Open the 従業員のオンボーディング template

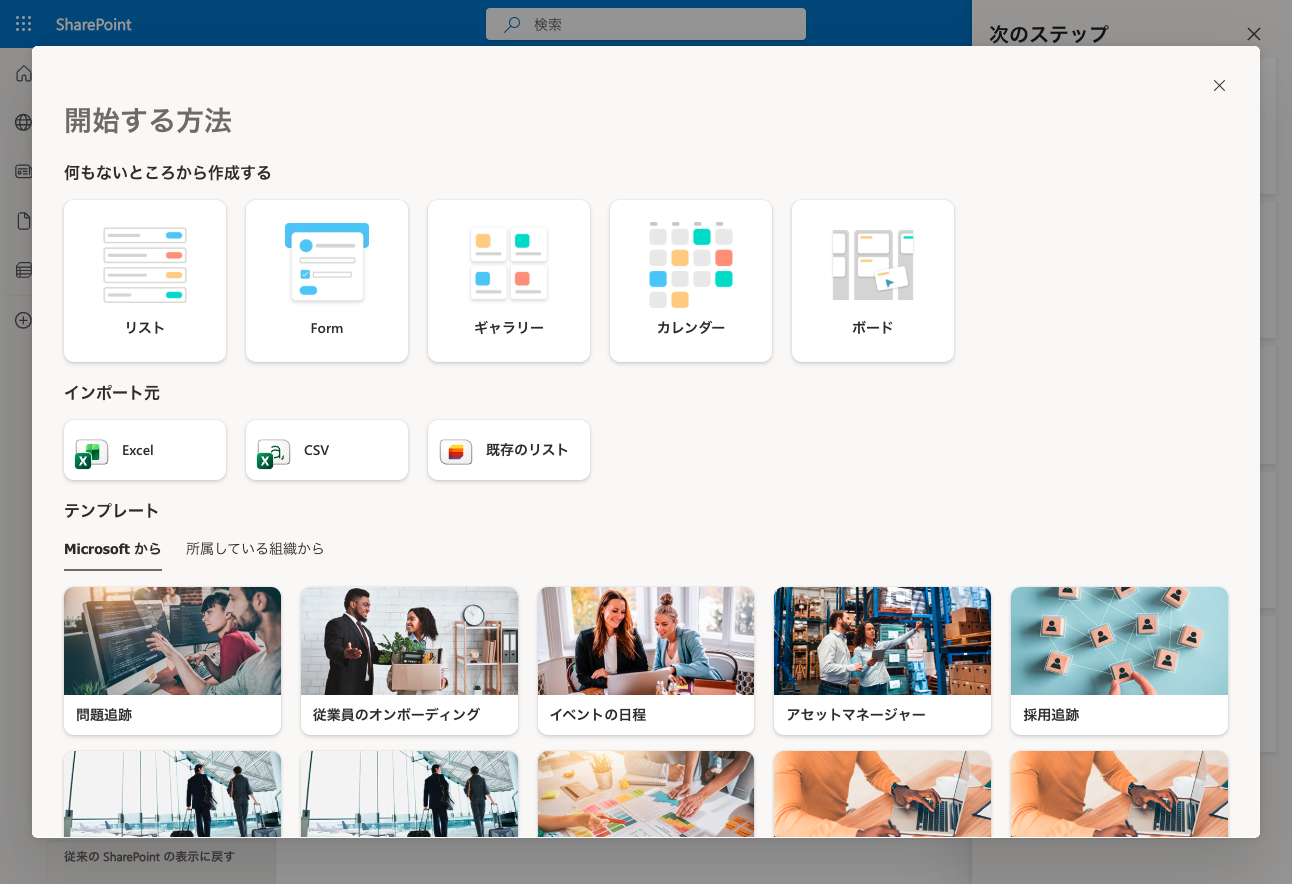point(409,661)
